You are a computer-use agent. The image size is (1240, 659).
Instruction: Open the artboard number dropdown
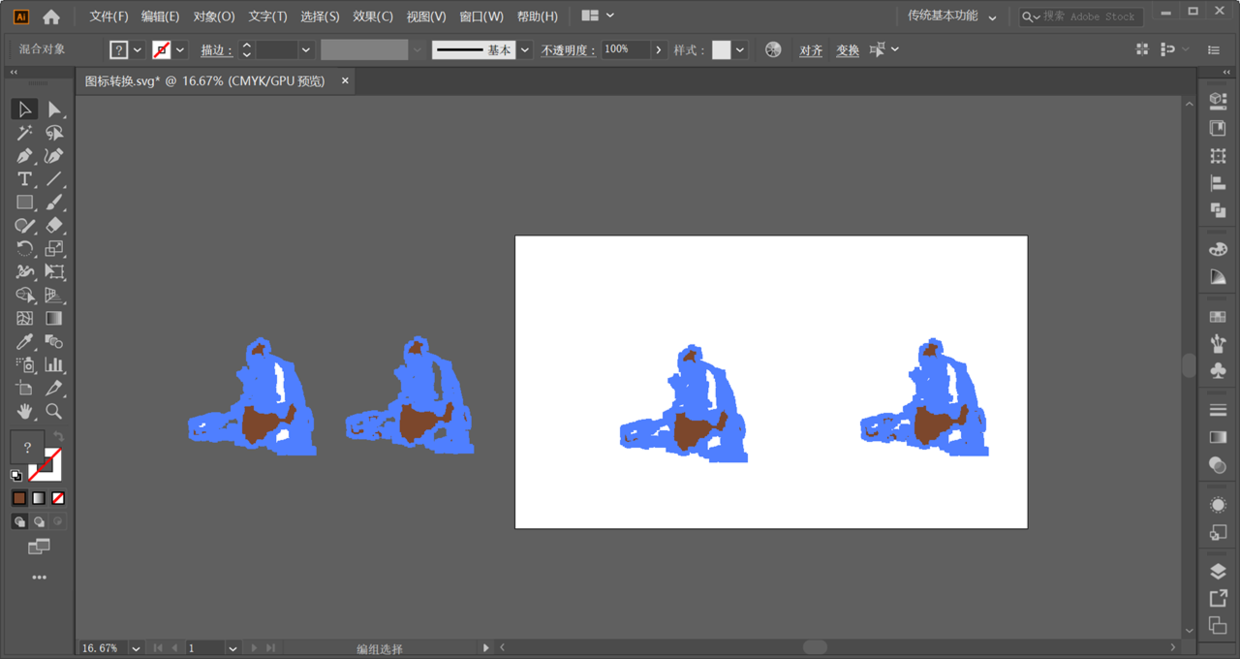pyautogui.click(x=232, y=648)
